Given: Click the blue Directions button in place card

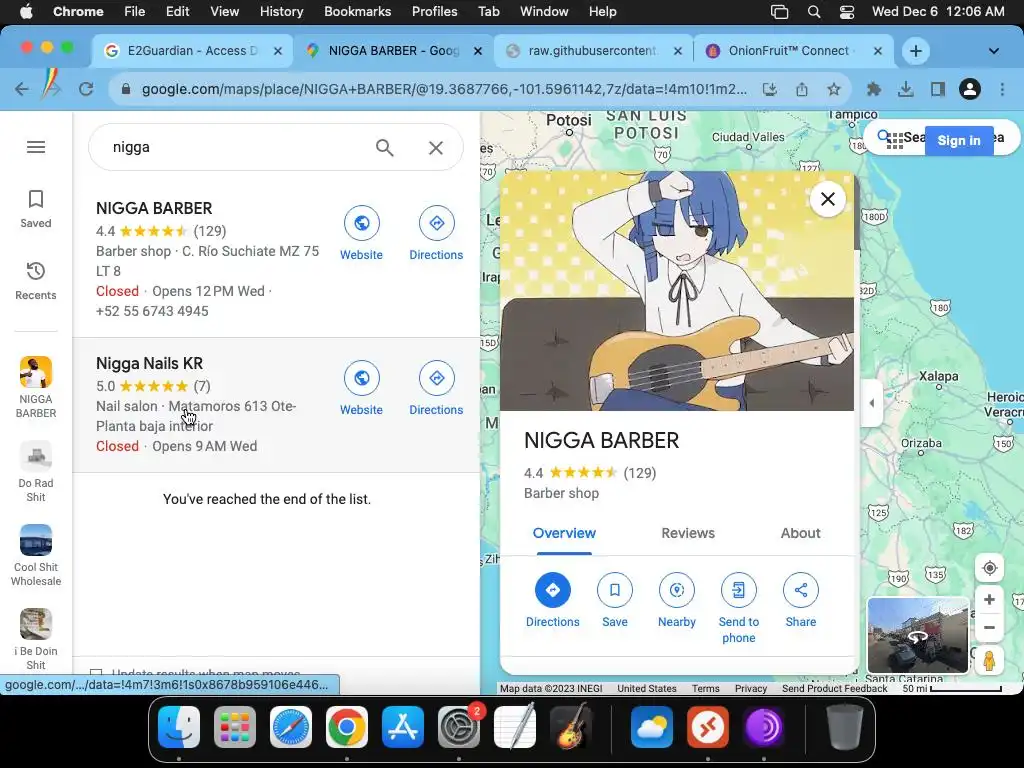Looking at the screenshot, I should click(552, 590).
